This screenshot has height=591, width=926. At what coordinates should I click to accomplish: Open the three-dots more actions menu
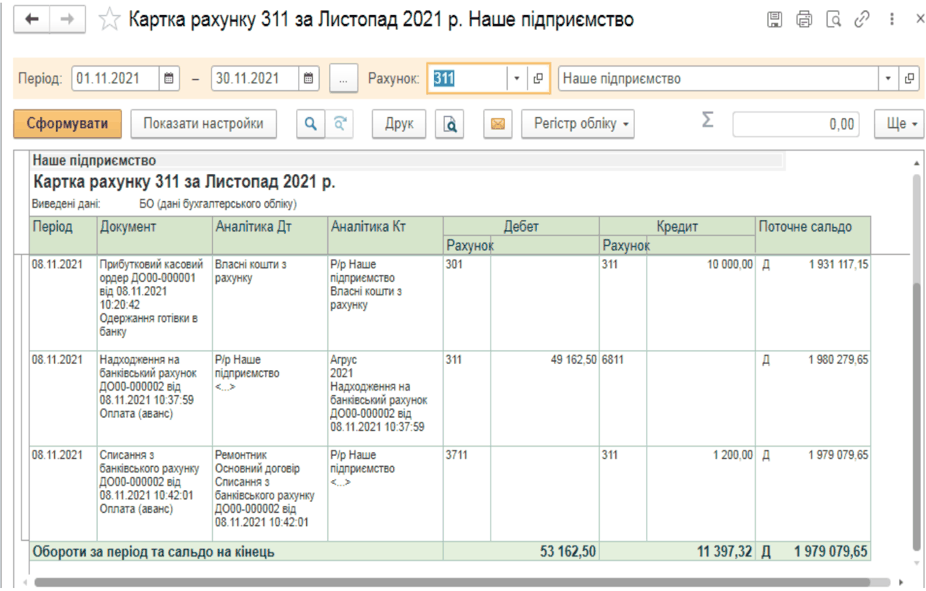point(892,19)
